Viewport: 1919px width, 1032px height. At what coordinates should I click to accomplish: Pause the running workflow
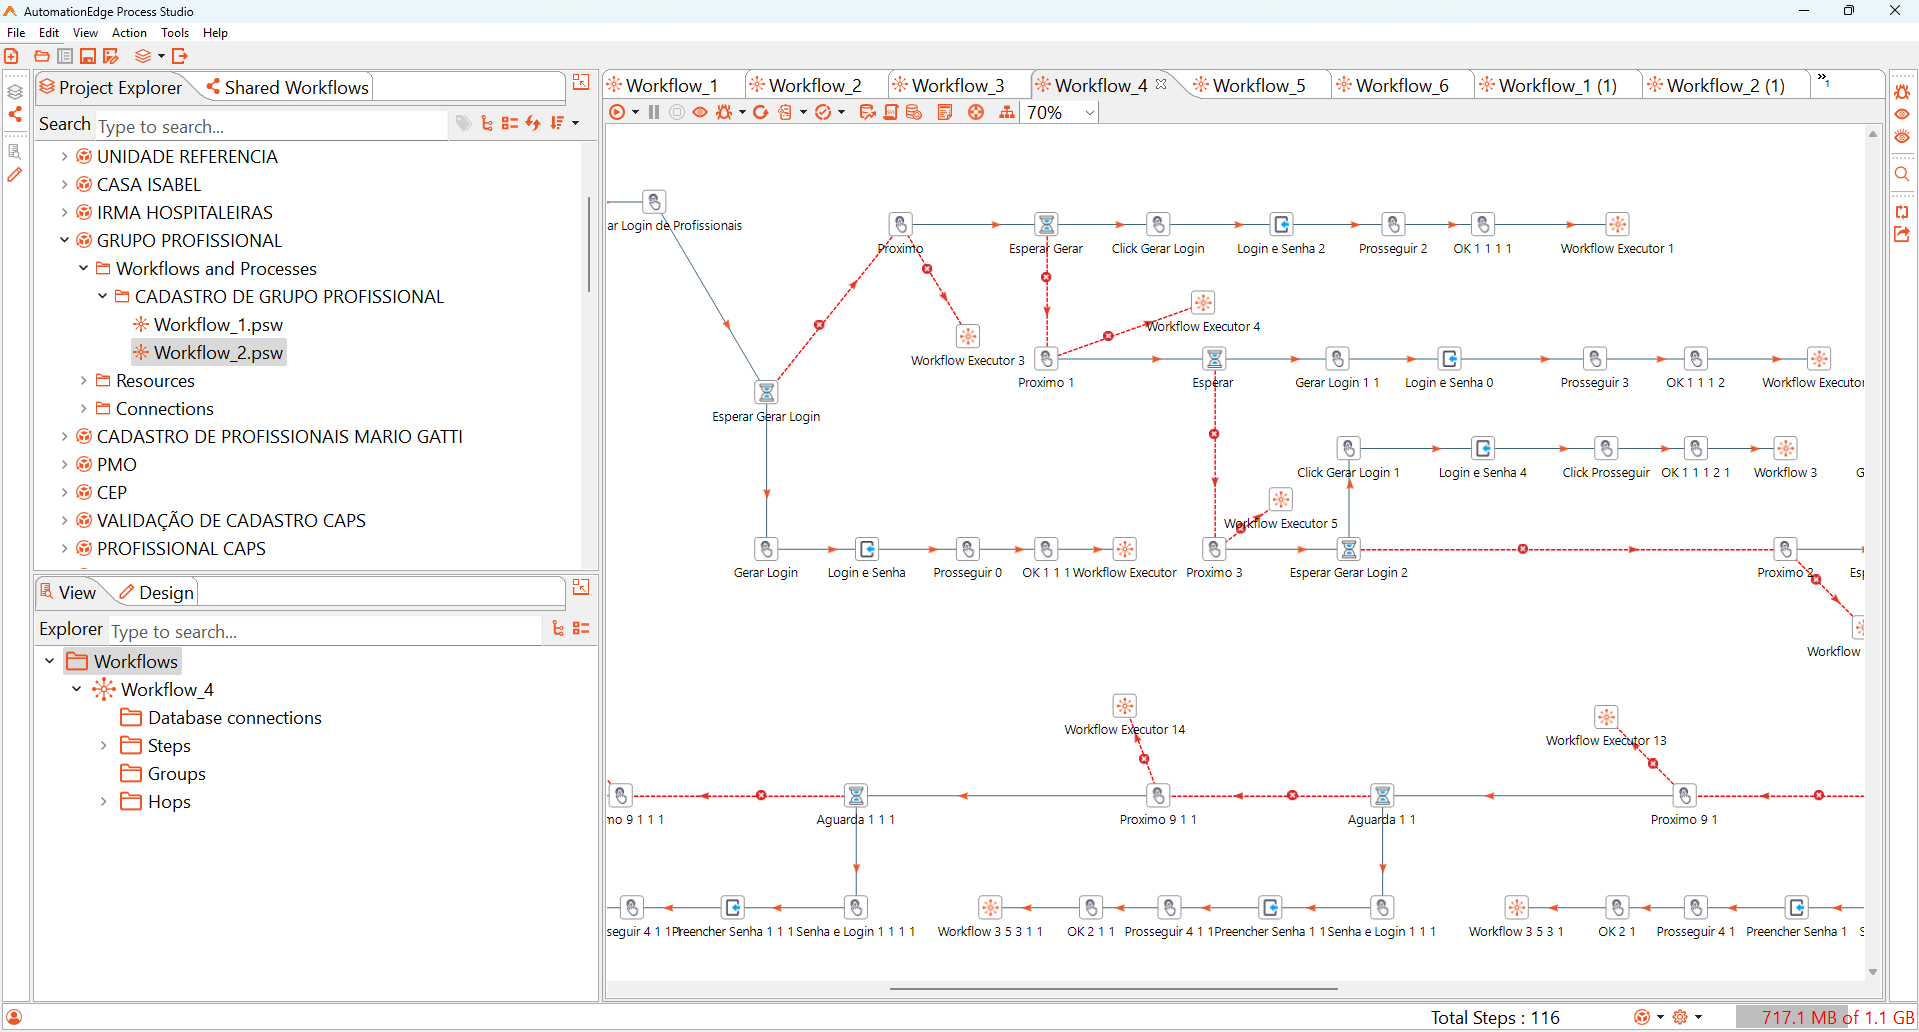[654, 112]
